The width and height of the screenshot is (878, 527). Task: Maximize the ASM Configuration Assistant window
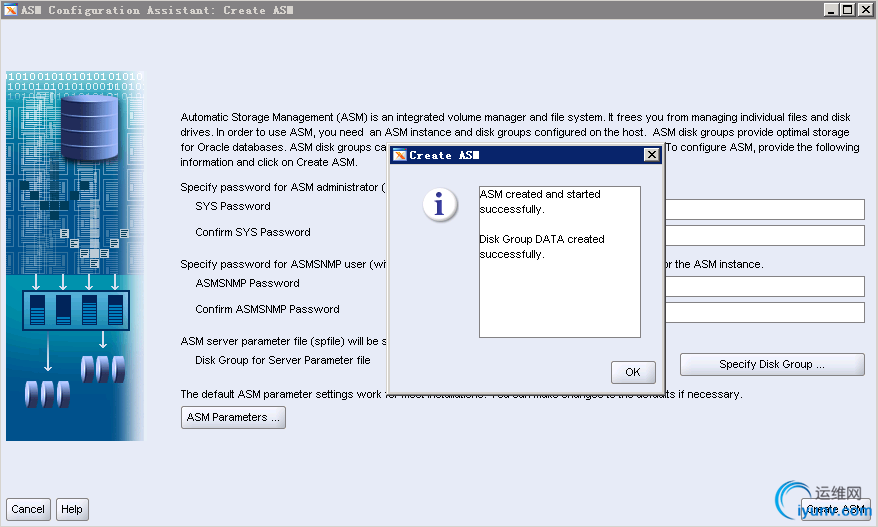[848, 10]
